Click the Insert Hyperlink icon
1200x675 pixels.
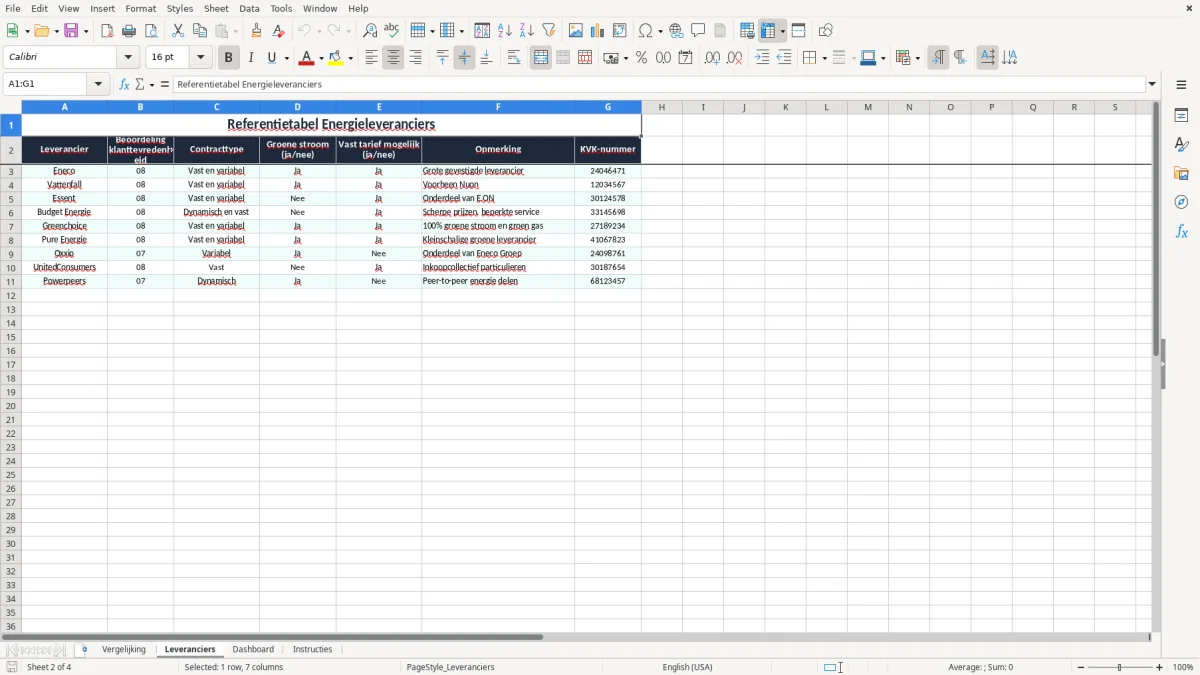point(676,31)
